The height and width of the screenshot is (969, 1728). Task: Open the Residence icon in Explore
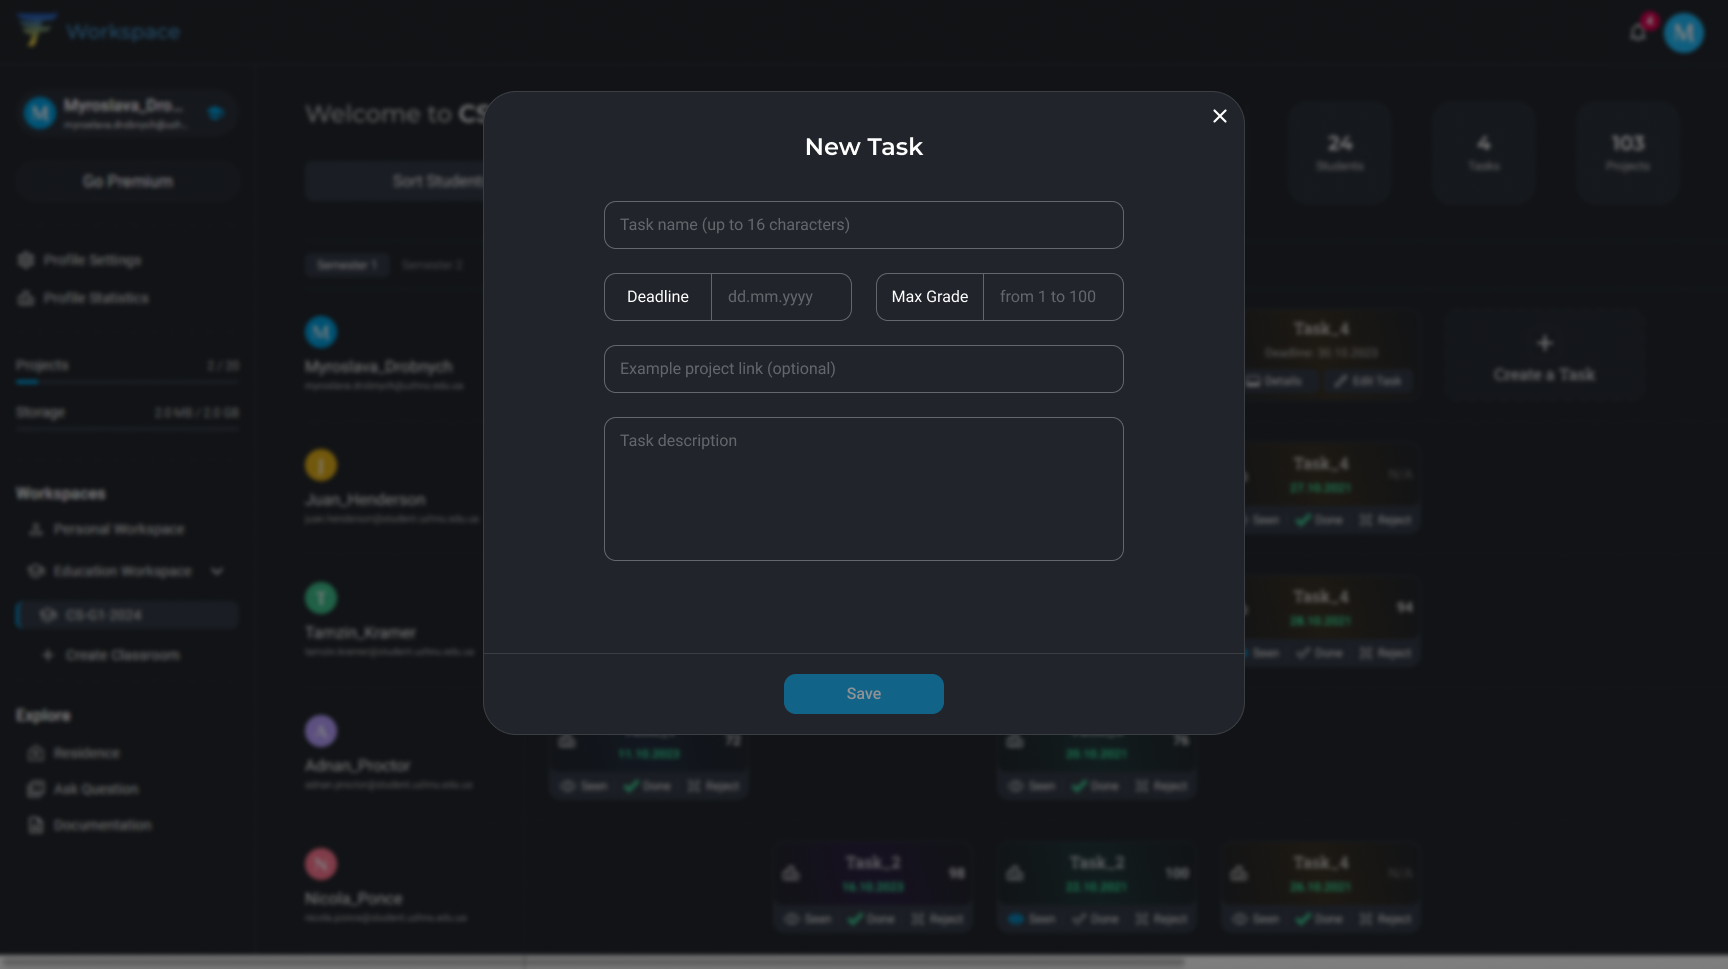36,752
